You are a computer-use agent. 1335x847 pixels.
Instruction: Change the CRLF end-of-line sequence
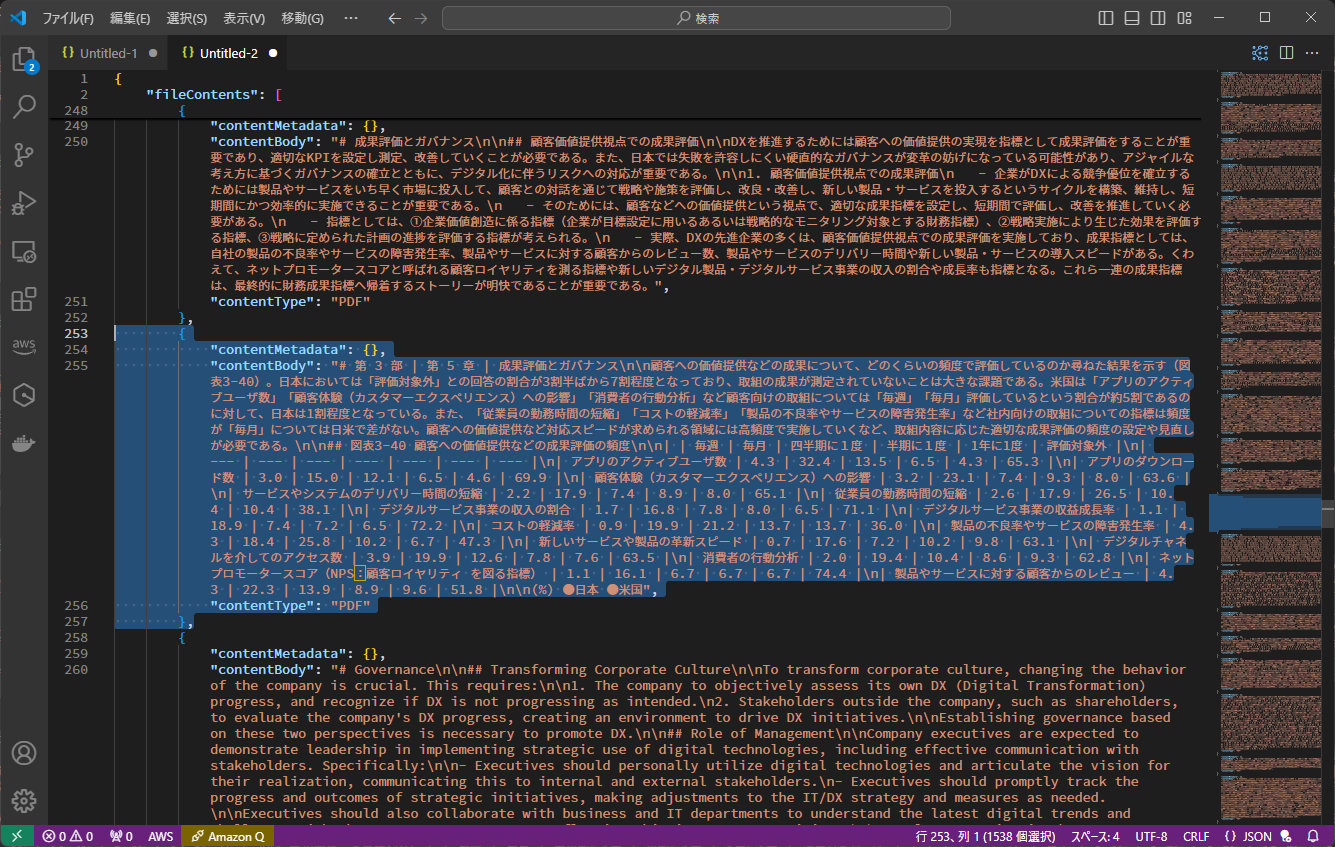[1196, 836]
